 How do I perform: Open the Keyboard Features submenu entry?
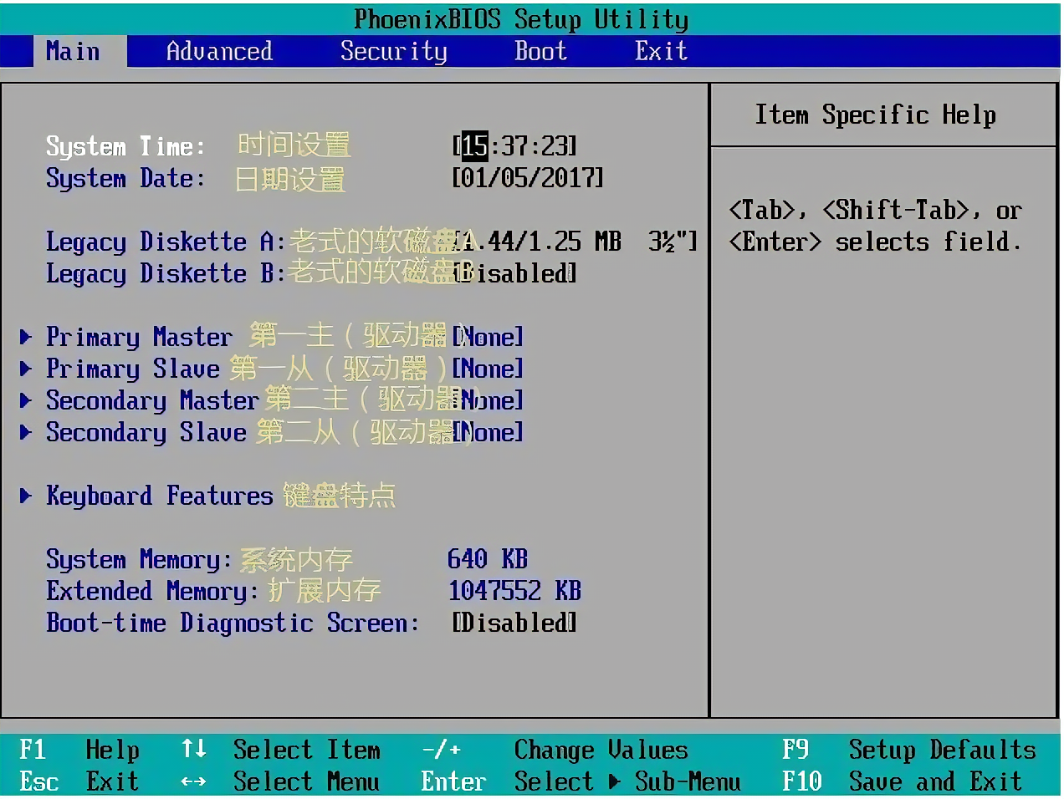pyautogui.click(x=159, y=496)
